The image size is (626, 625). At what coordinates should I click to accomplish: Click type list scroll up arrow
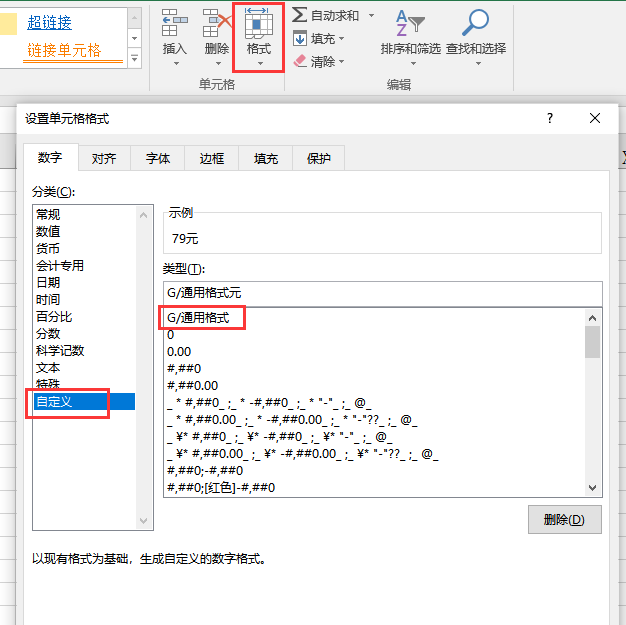tap(592, 318)
